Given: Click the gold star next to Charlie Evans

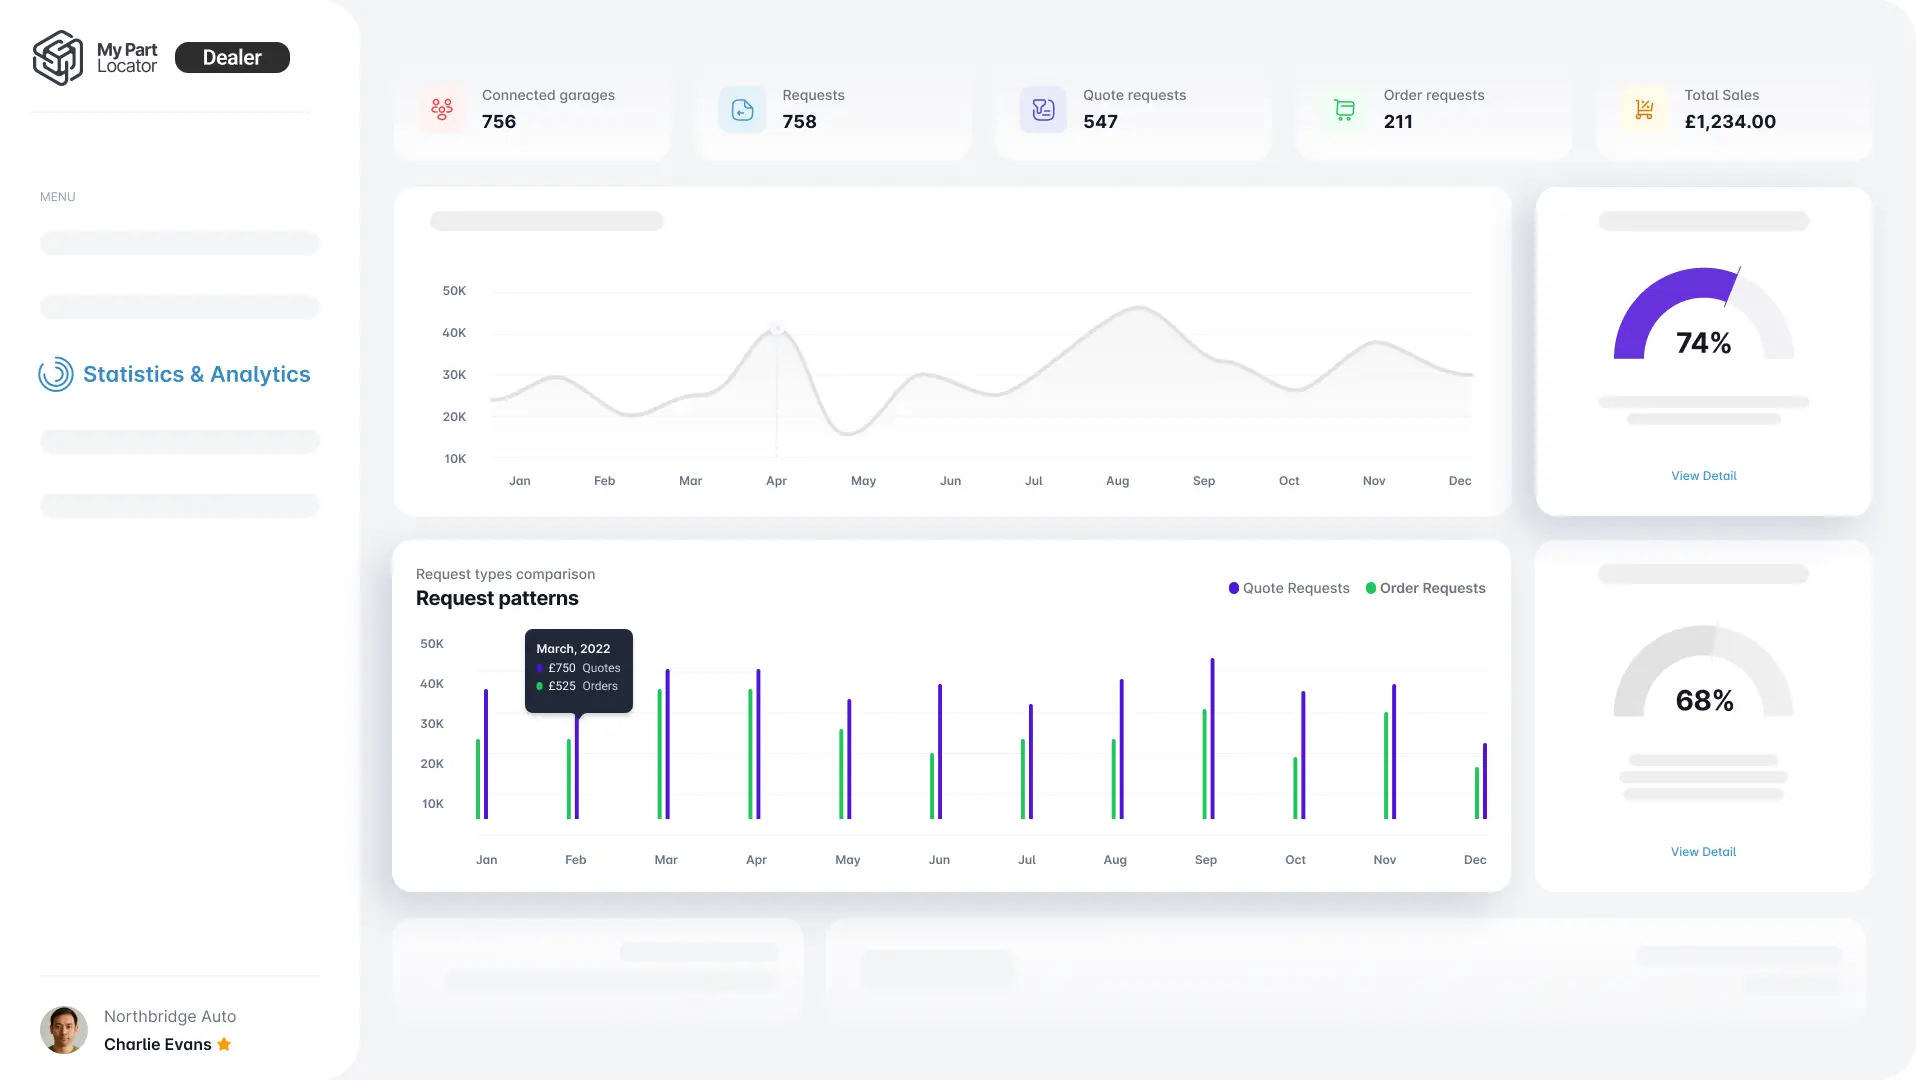Looking at the screenshot, I should 224,1044.
